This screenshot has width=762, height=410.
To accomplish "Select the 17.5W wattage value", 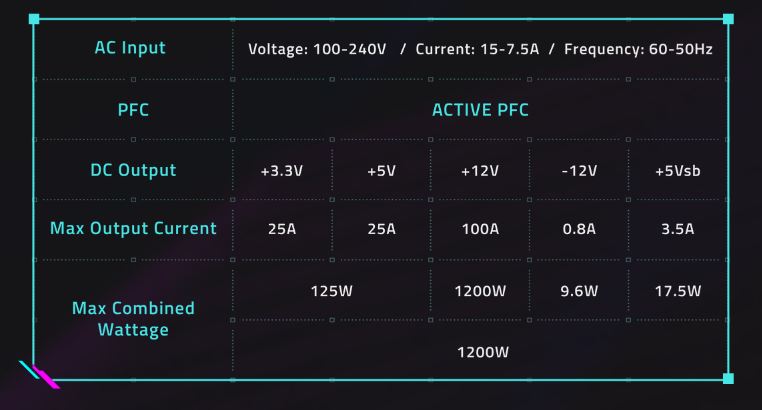I will point(677,291).
